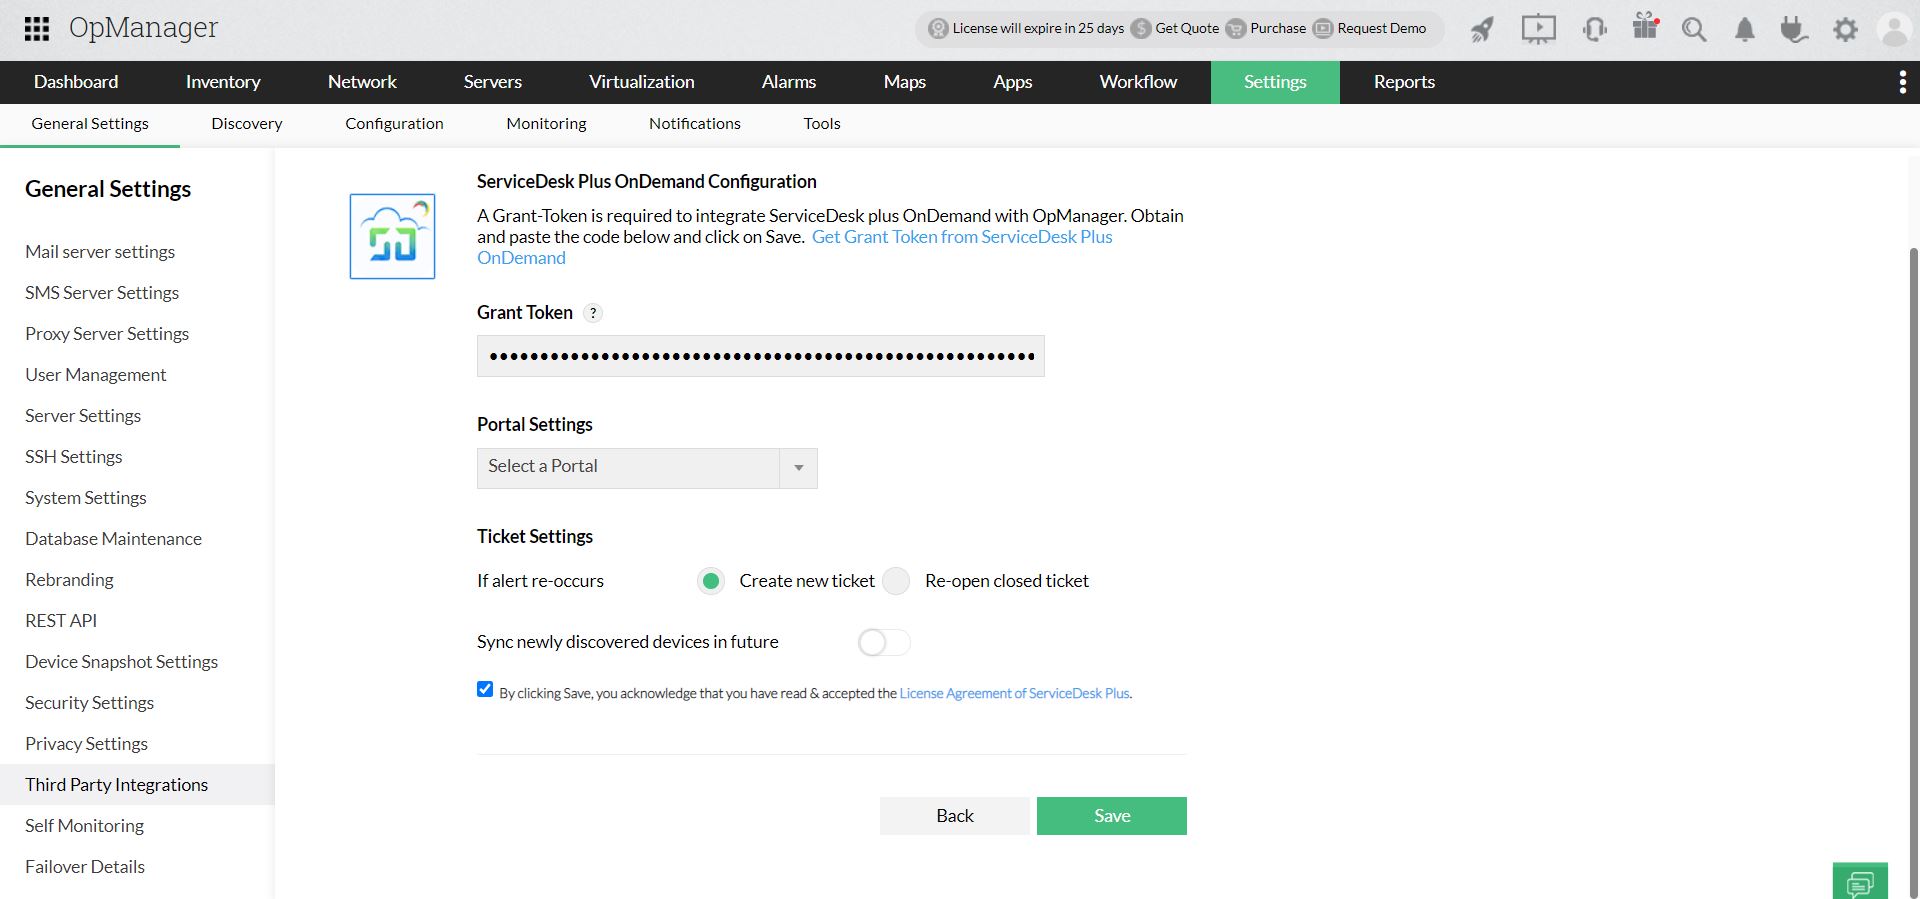Open User Management settings
The width and height of the screenshot is (1920, 899).
coord(96,375)
